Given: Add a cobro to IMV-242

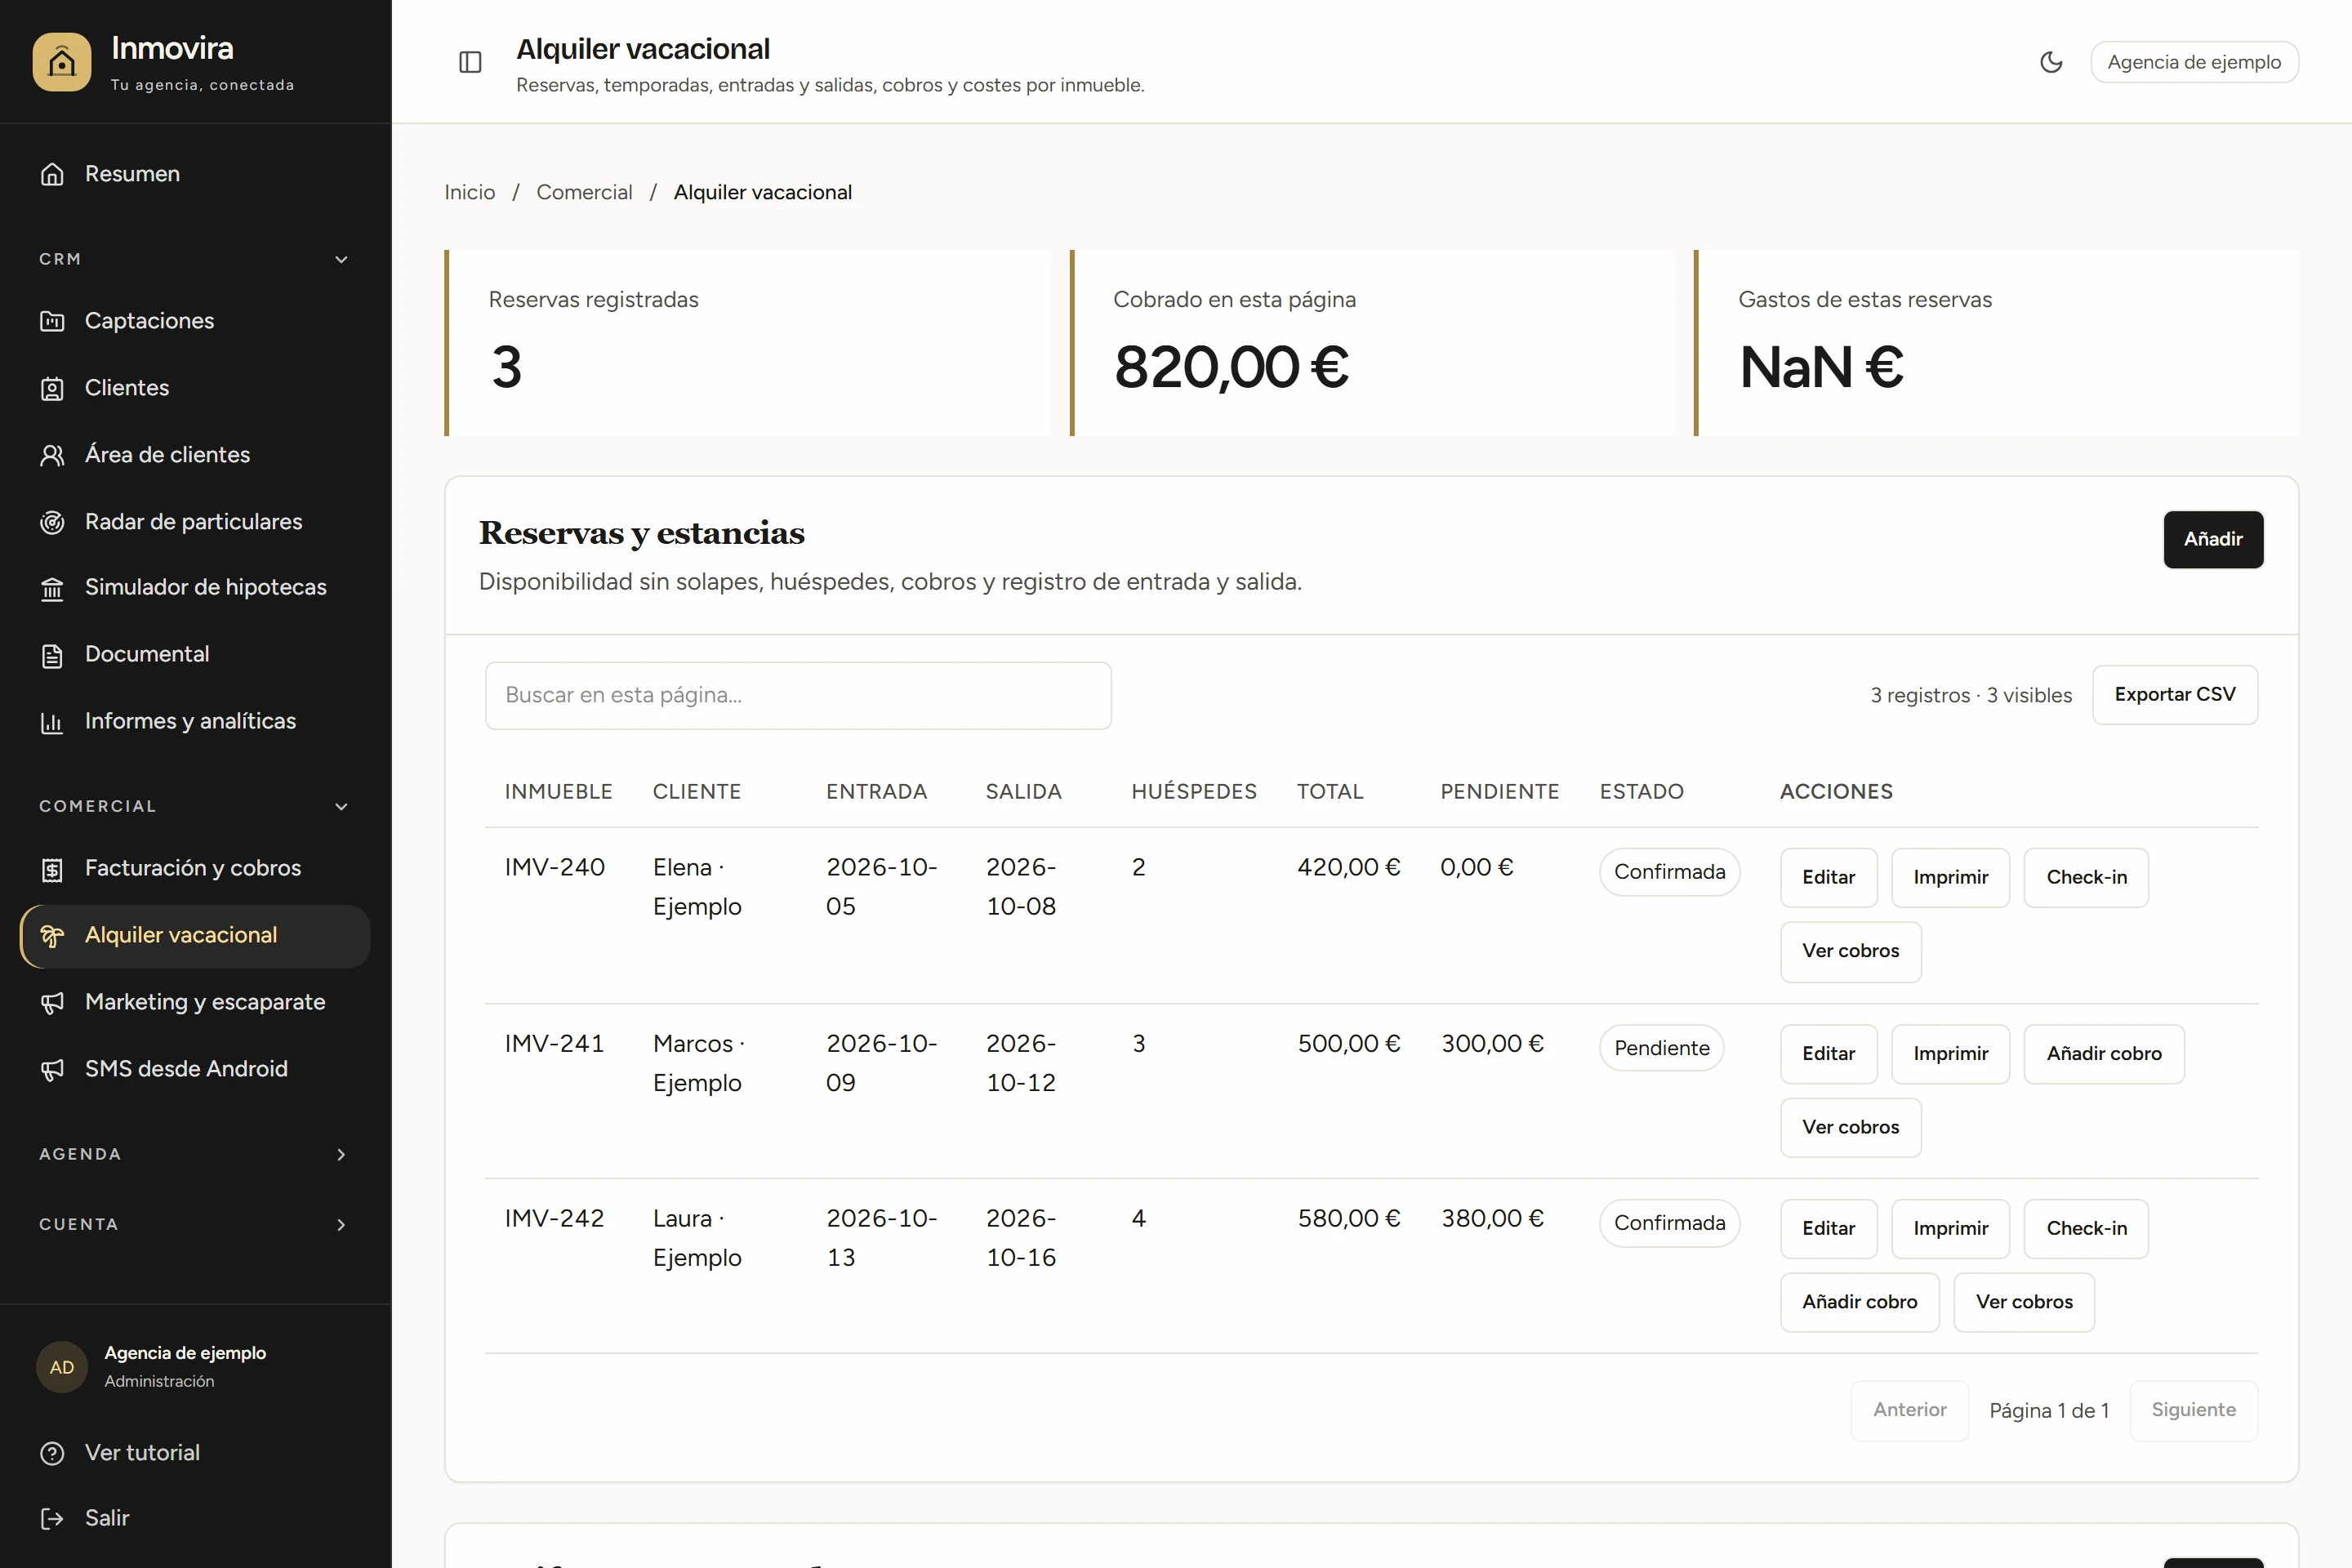Looking at the screenshot, I should pos(1859,1302).
